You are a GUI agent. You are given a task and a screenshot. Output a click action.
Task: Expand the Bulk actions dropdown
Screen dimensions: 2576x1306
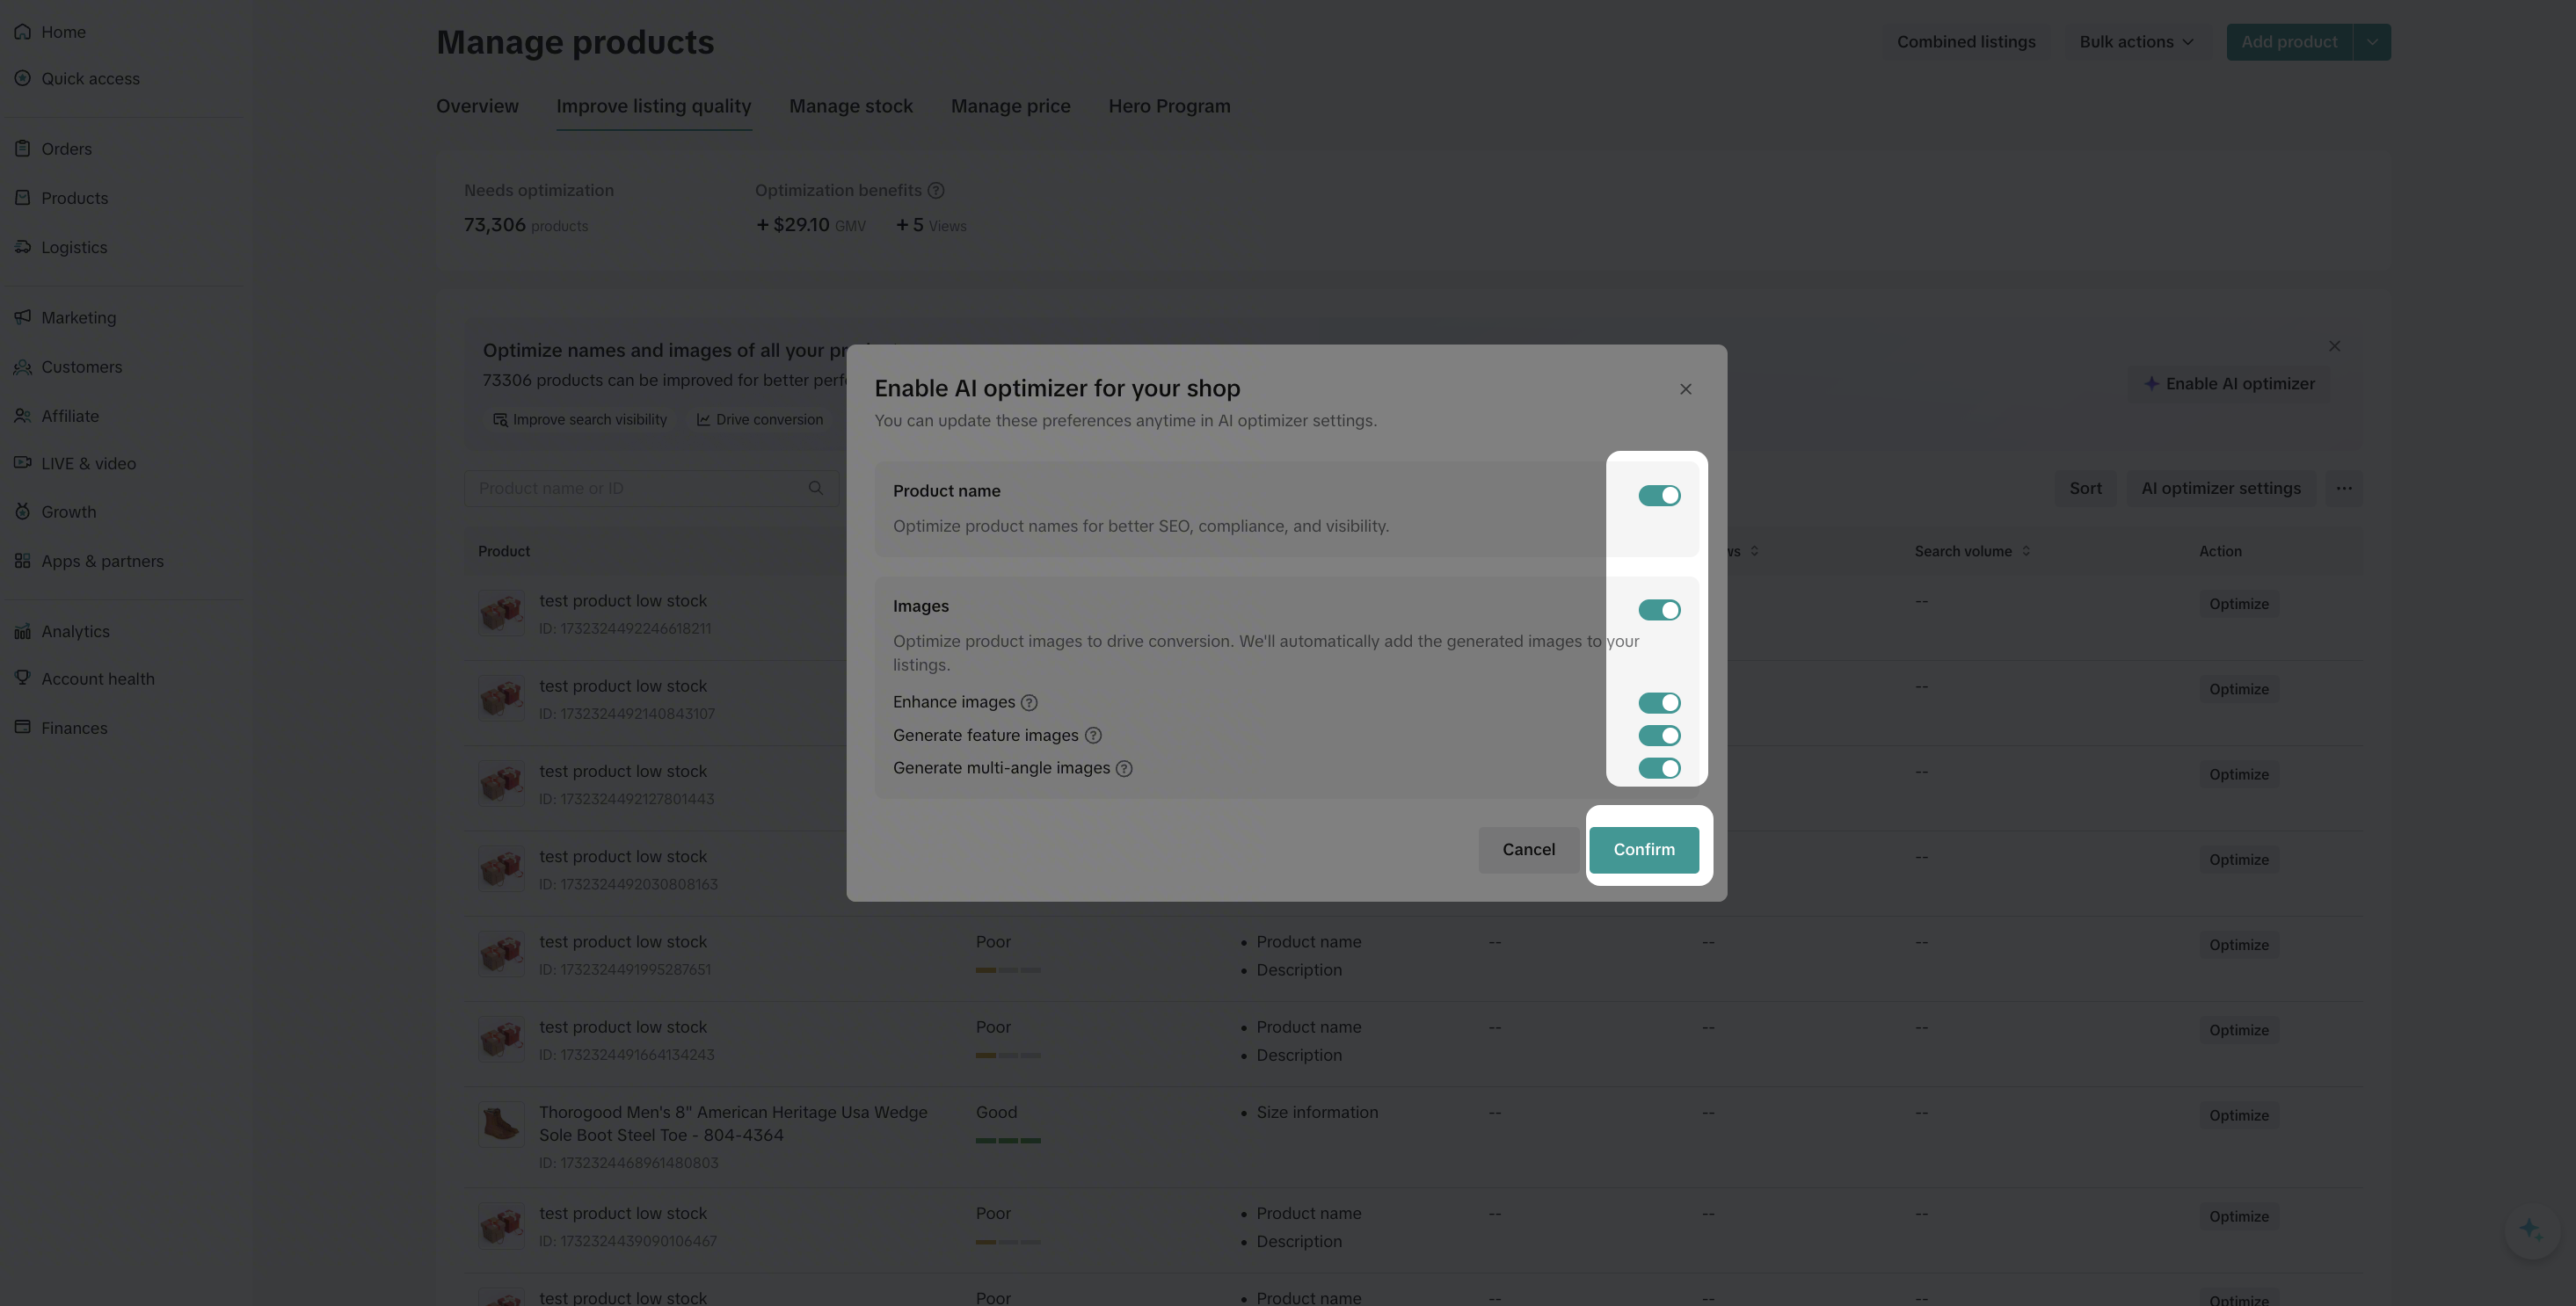(x=2136, y=42)
